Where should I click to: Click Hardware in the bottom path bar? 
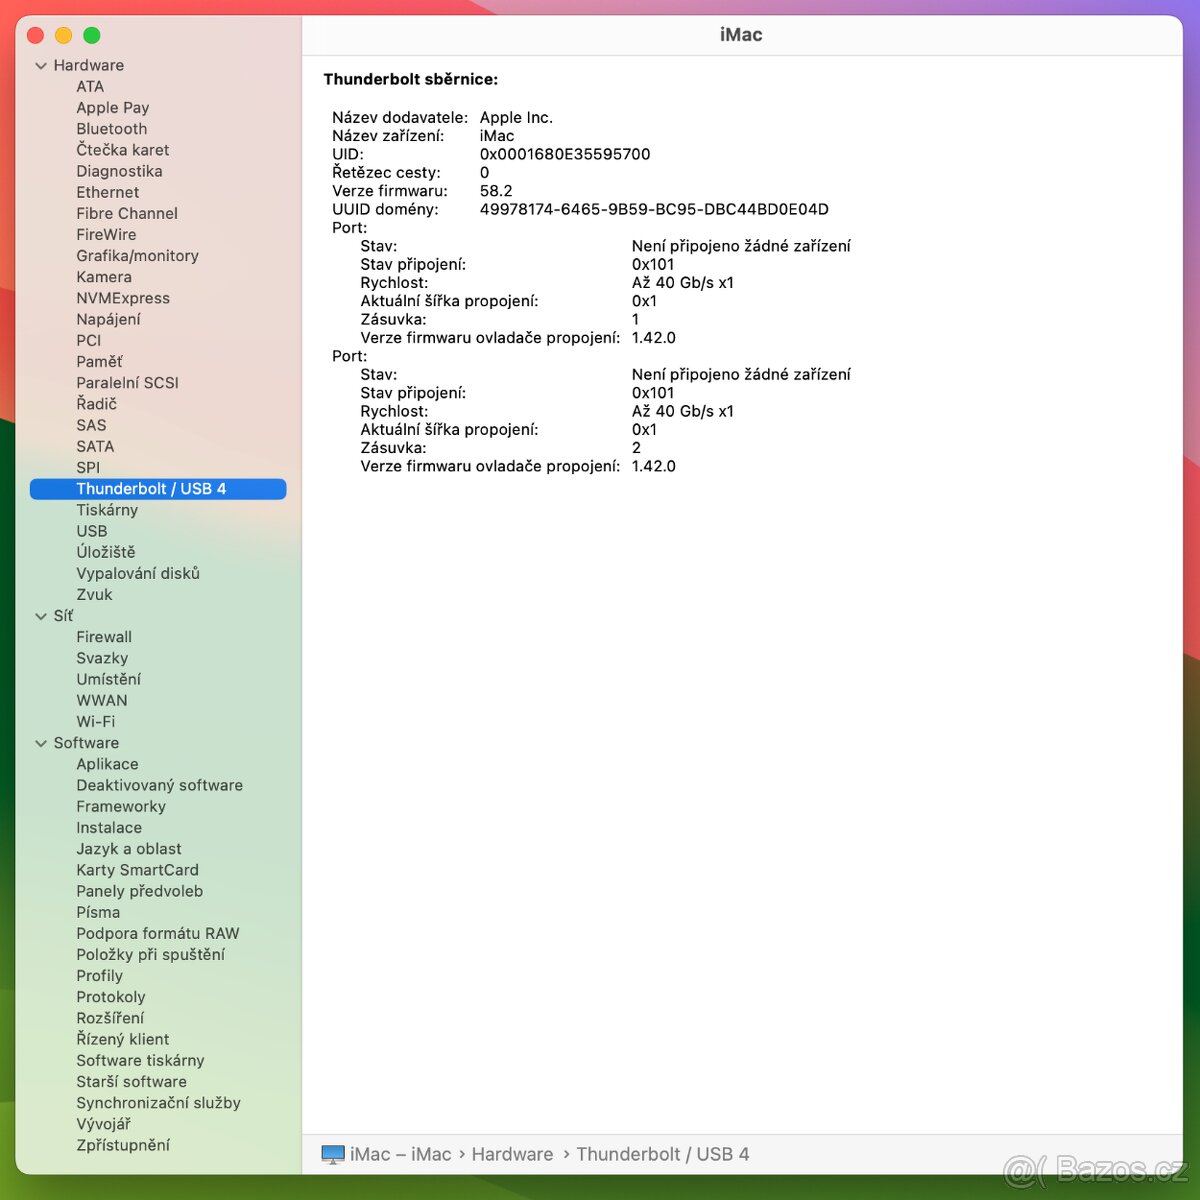[x=512, y=1154]
